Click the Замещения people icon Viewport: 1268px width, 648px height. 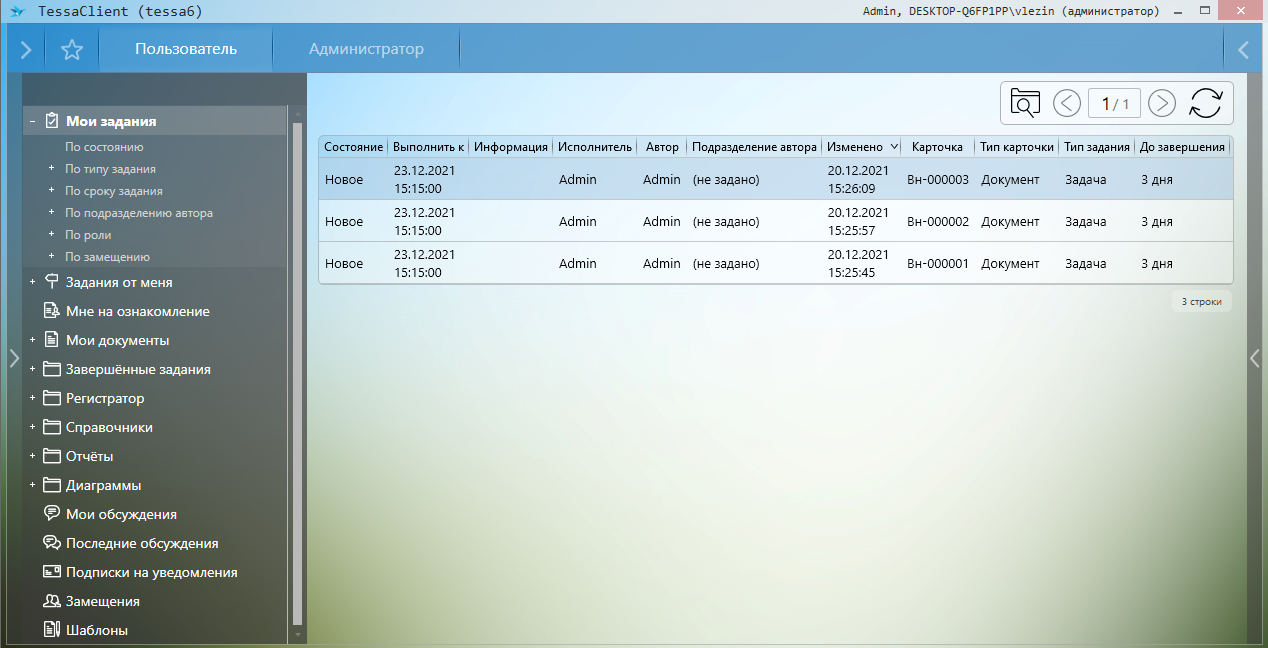(52, 601)
